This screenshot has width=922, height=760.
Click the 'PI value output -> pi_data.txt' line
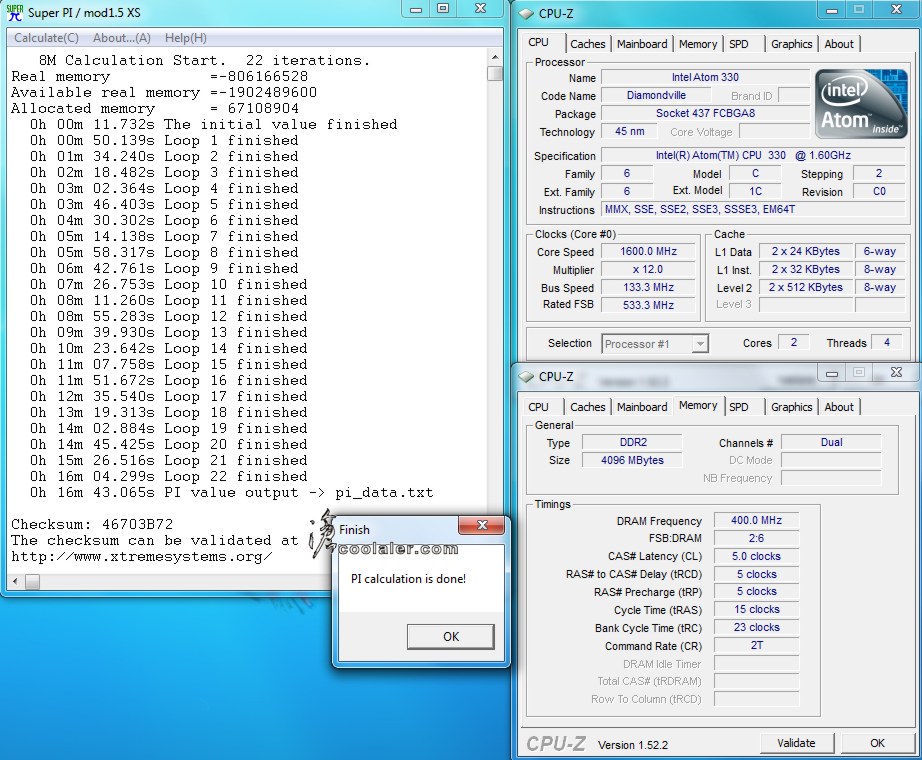coord(231,492)
